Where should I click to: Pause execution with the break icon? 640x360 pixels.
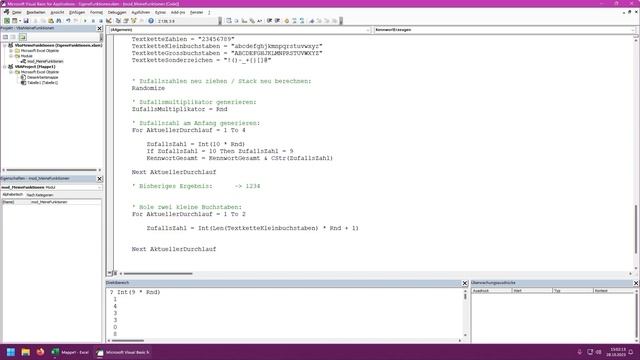coord(93,21)
